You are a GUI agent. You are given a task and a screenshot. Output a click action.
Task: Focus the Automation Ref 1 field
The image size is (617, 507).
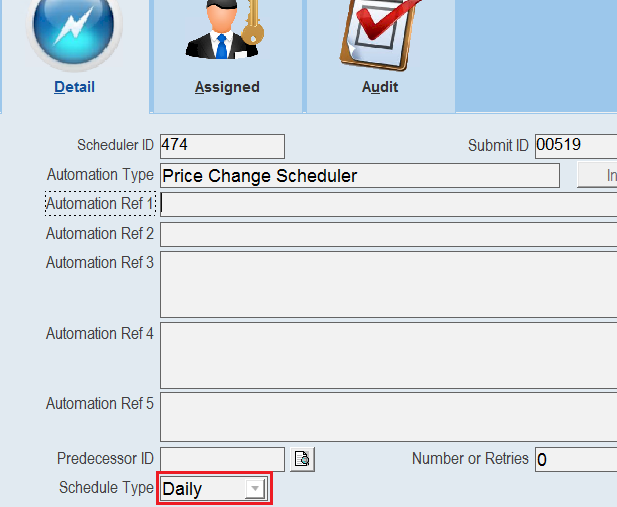[388, 204]
